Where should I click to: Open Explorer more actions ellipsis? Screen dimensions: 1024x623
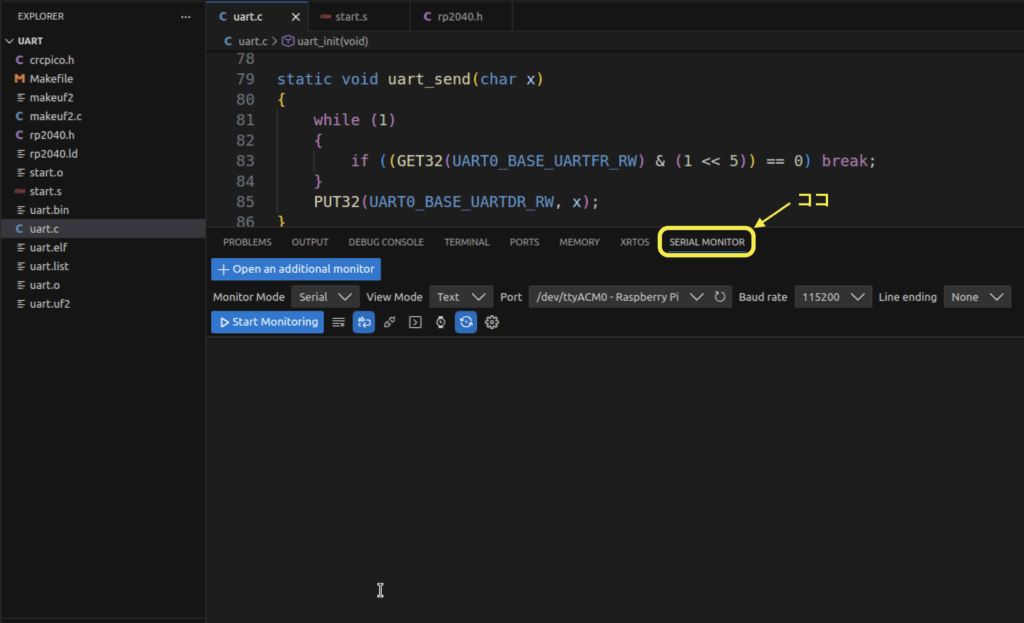185,17
